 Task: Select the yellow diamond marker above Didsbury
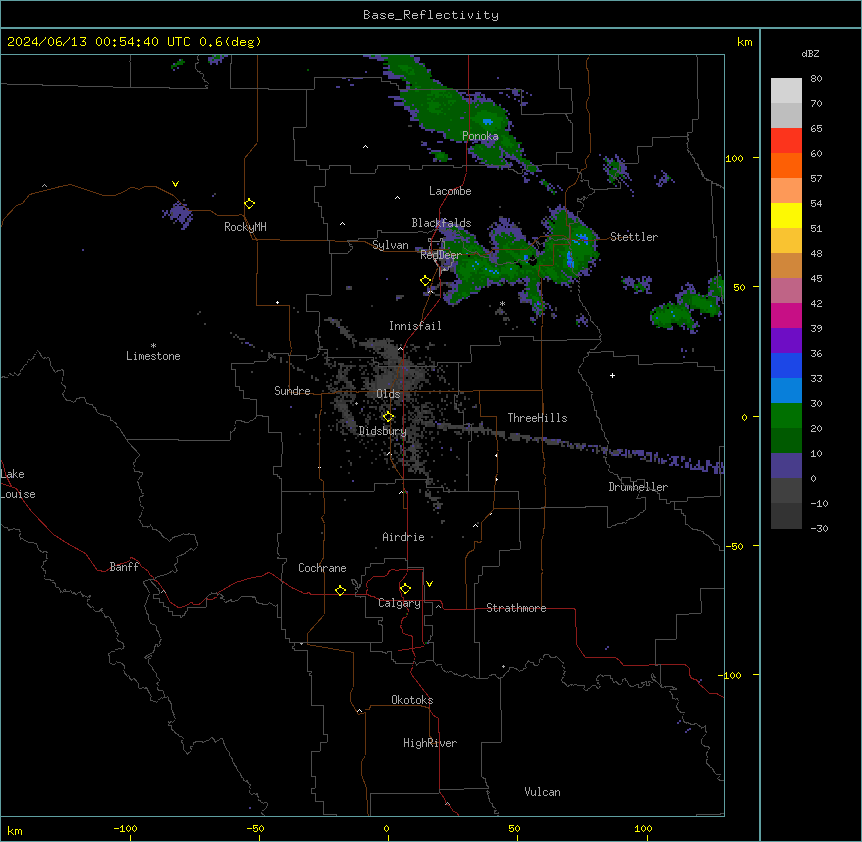click(x=388, y=417)
